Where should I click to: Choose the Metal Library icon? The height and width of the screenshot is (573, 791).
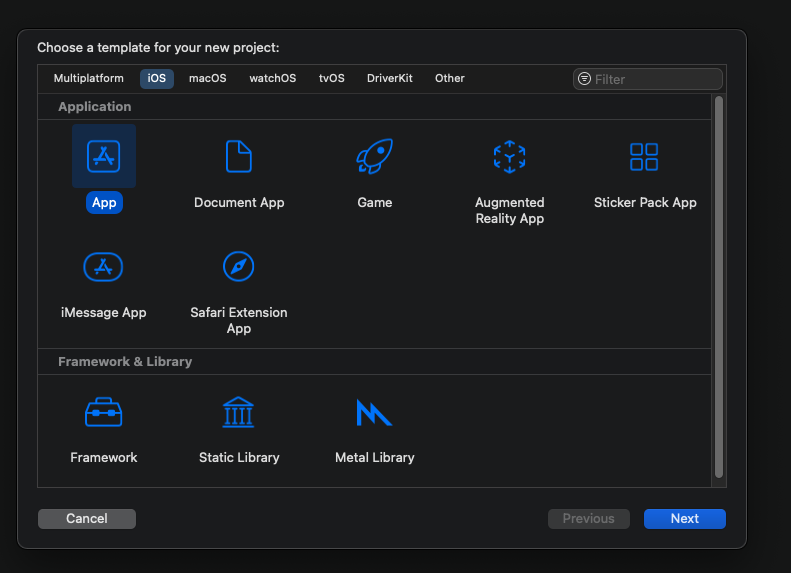click(374, 412)
